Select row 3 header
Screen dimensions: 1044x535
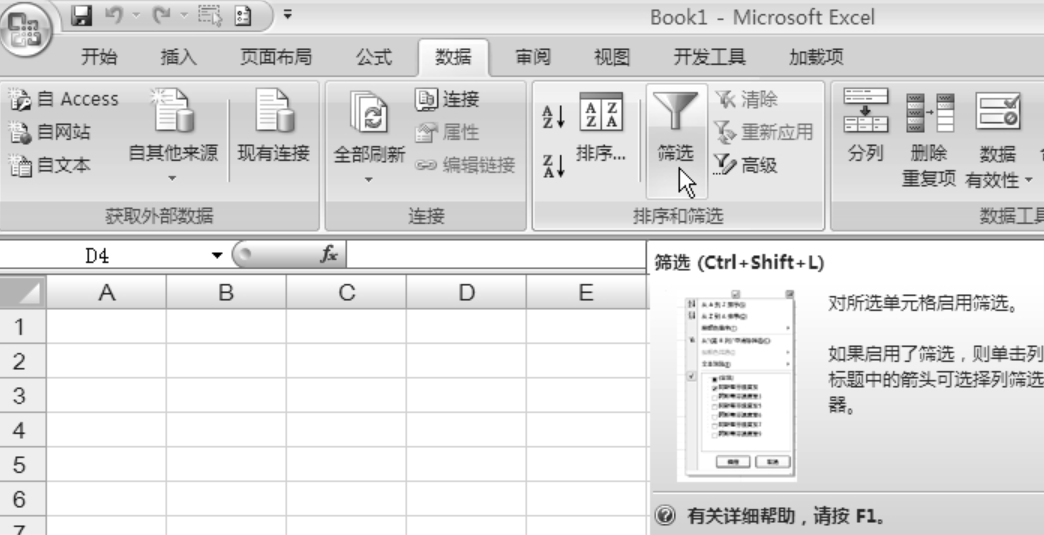pos(23,395)
